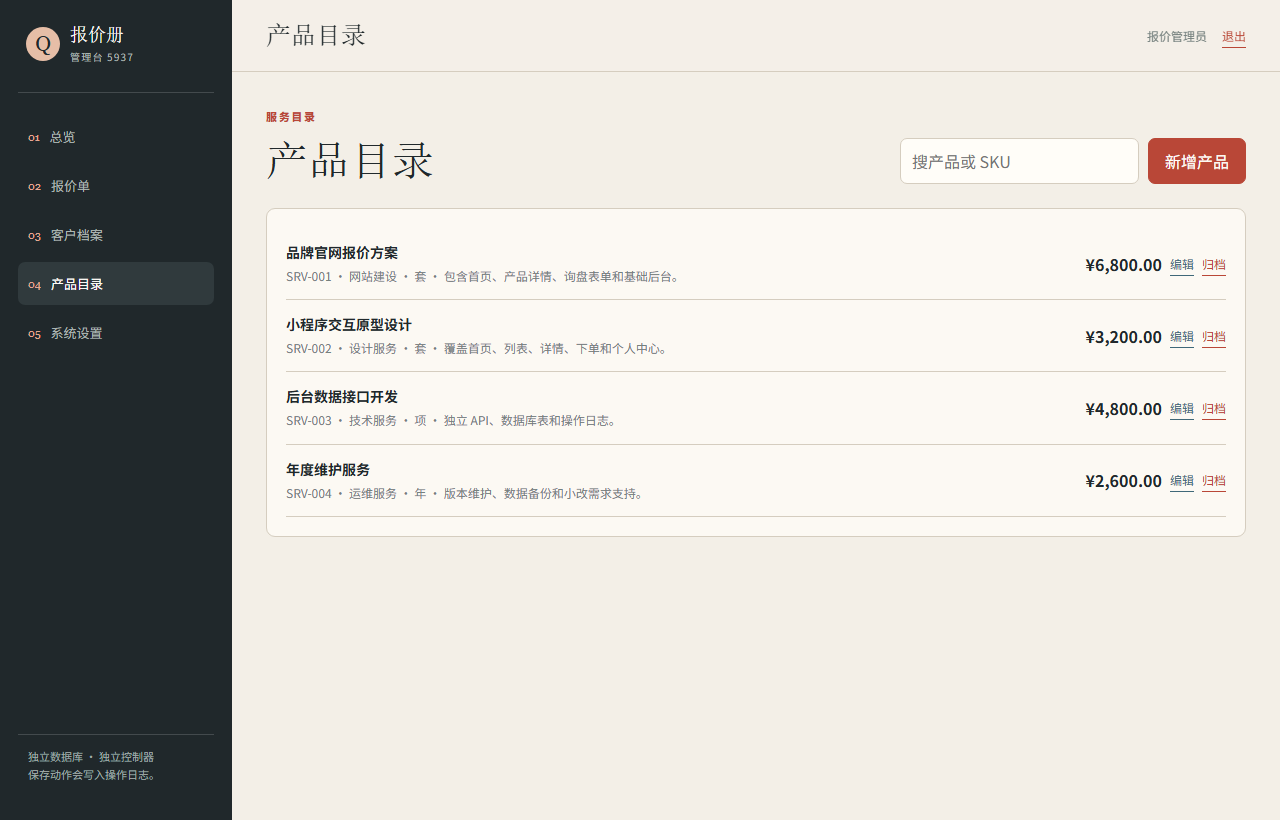Click the small red 服务目录 label

(x=291, y=117)
